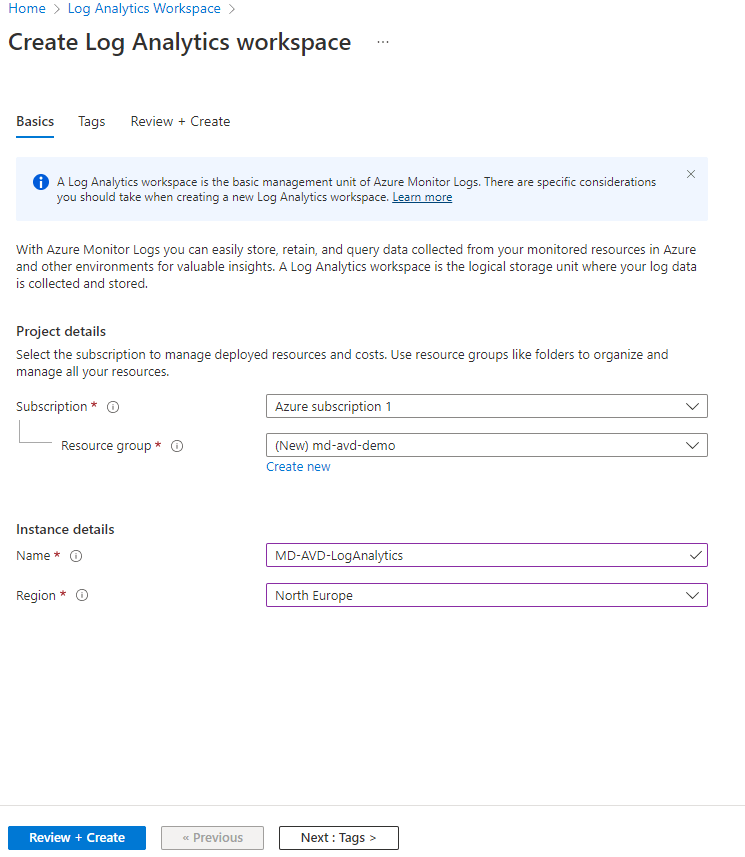This screenshot has height=857, width=745.
Task: Click the Review + Create button
Action: tap(77, 838)
